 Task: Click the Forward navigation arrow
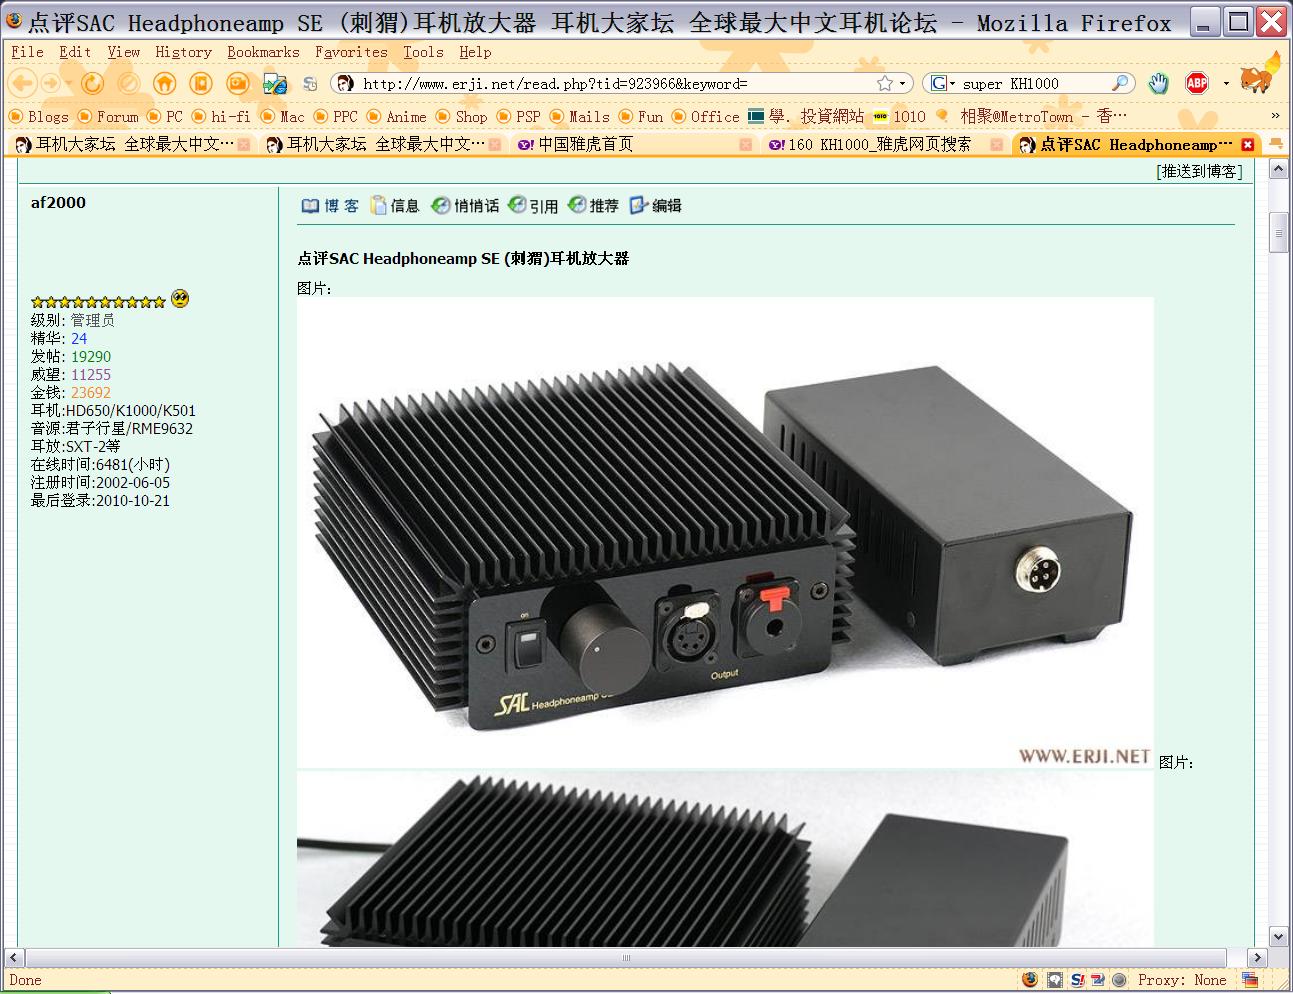pos(51,84)
